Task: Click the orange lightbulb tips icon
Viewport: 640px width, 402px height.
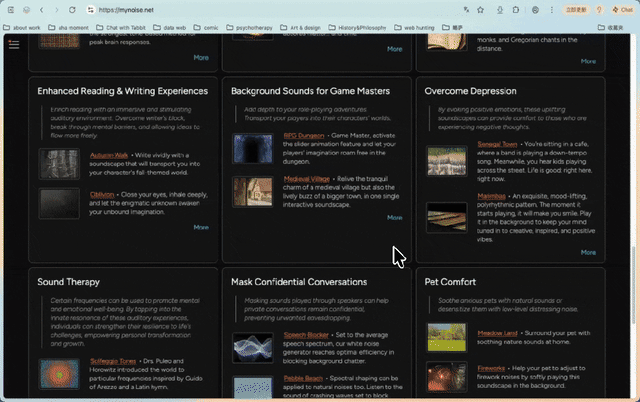Action: coord(599,10)
